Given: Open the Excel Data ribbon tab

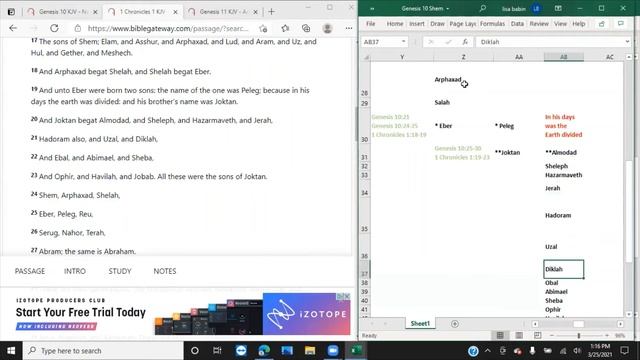Looking at the screenshot, I should (517, 24).
